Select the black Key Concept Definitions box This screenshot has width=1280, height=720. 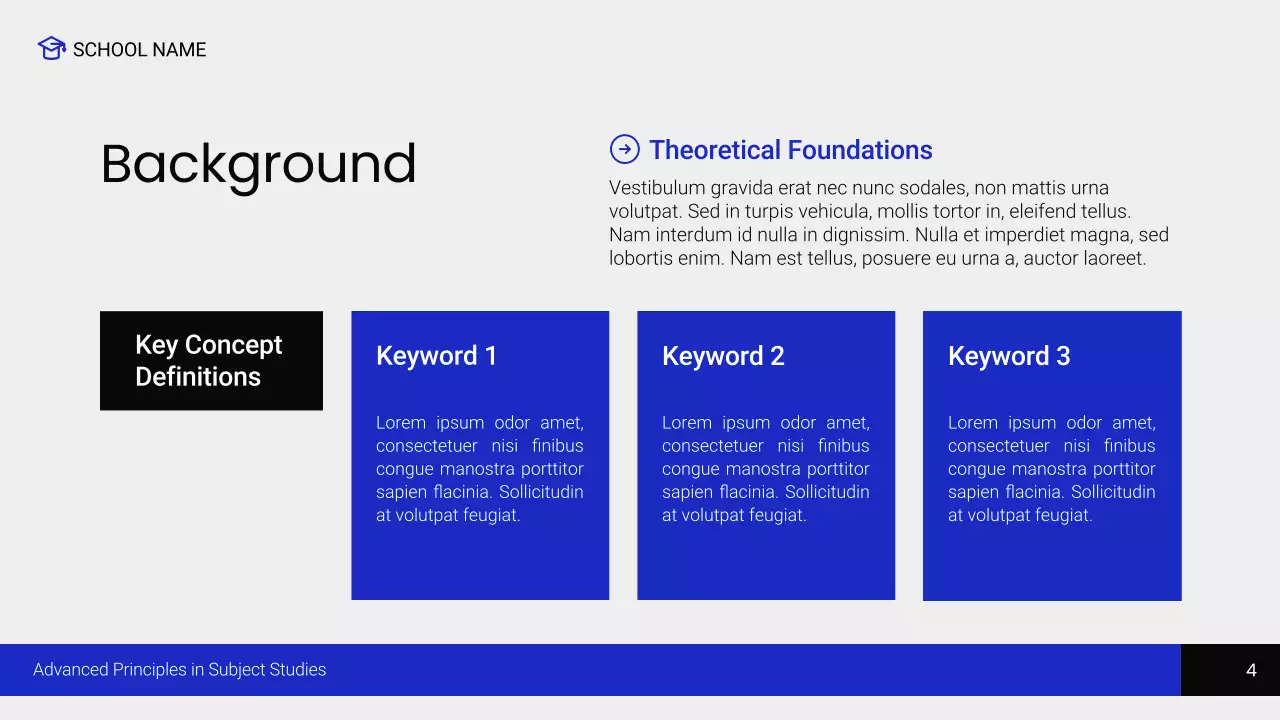pyautogui.click(x=211, y=361)
